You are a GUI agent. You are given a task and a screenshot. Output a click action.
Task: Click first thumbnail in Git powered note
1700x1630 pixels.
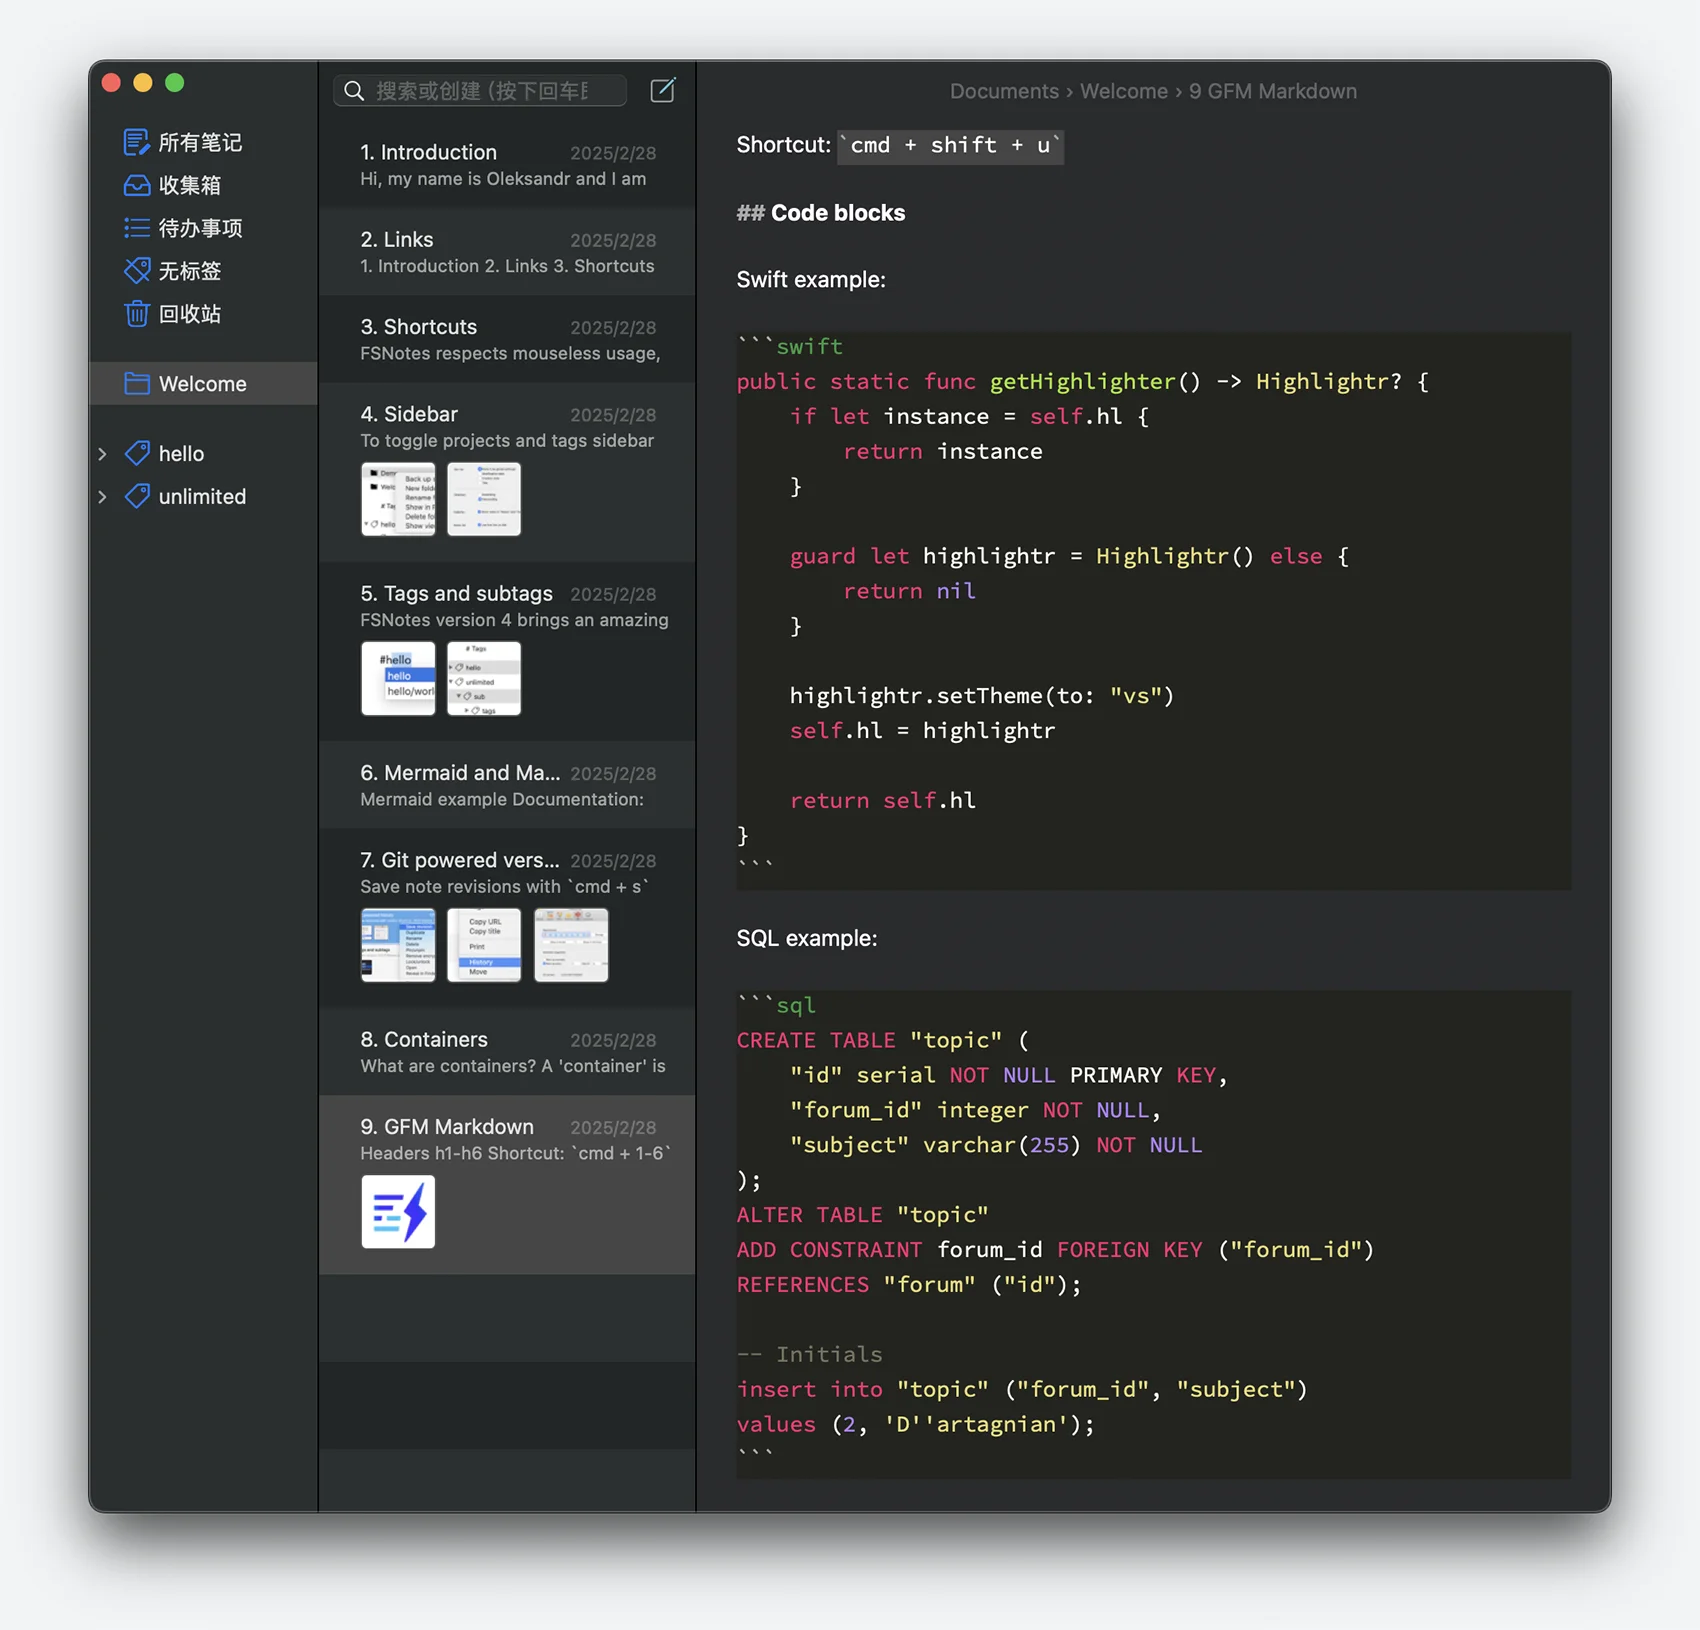398,945
